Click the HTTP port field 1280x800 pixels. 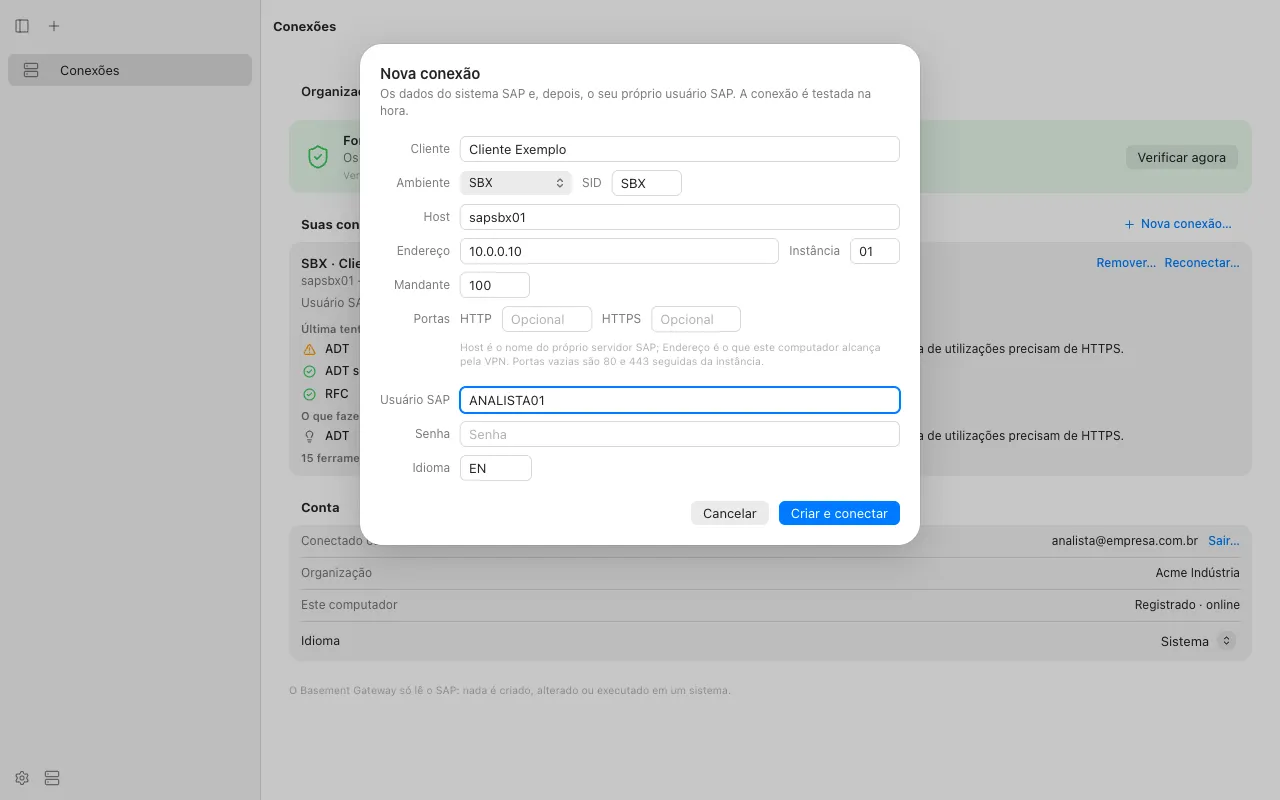point(547,319)
